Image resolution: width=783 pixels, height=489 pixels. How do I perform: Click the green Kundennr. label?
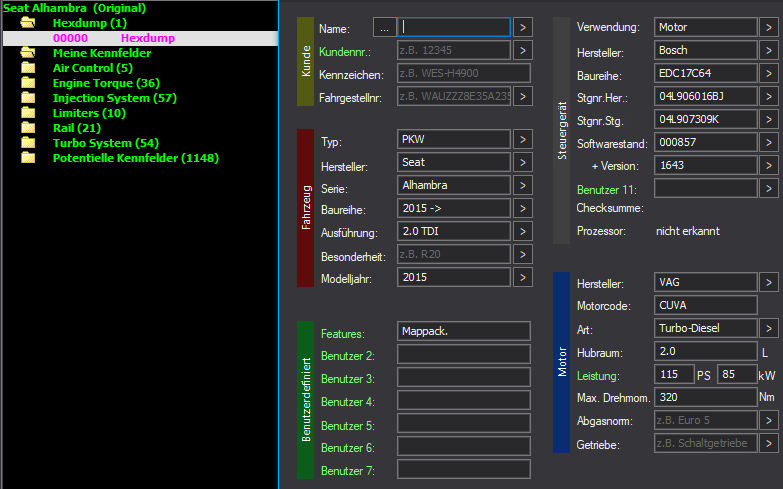(345, 52)
